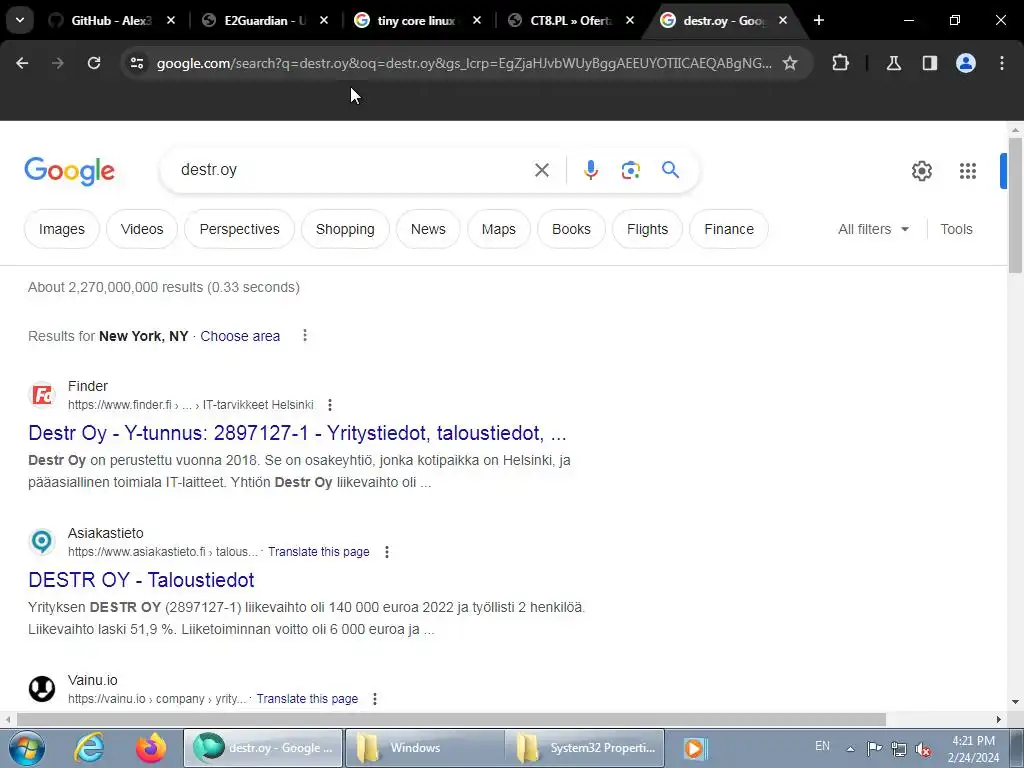Open the search Tools button
The height and width of the screenshot is (768, 1024).
(x=956, y=229)
